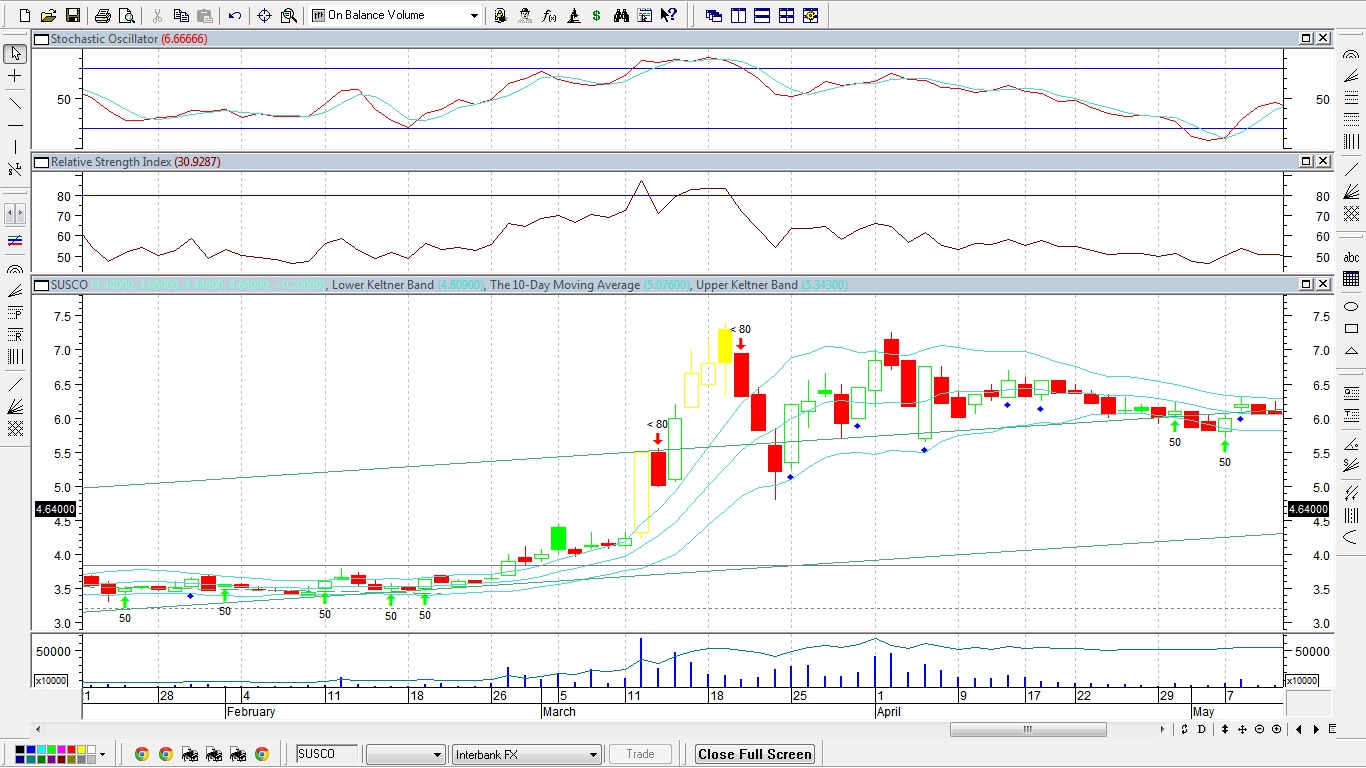Click the Close Full Screen button

[755, 754]
